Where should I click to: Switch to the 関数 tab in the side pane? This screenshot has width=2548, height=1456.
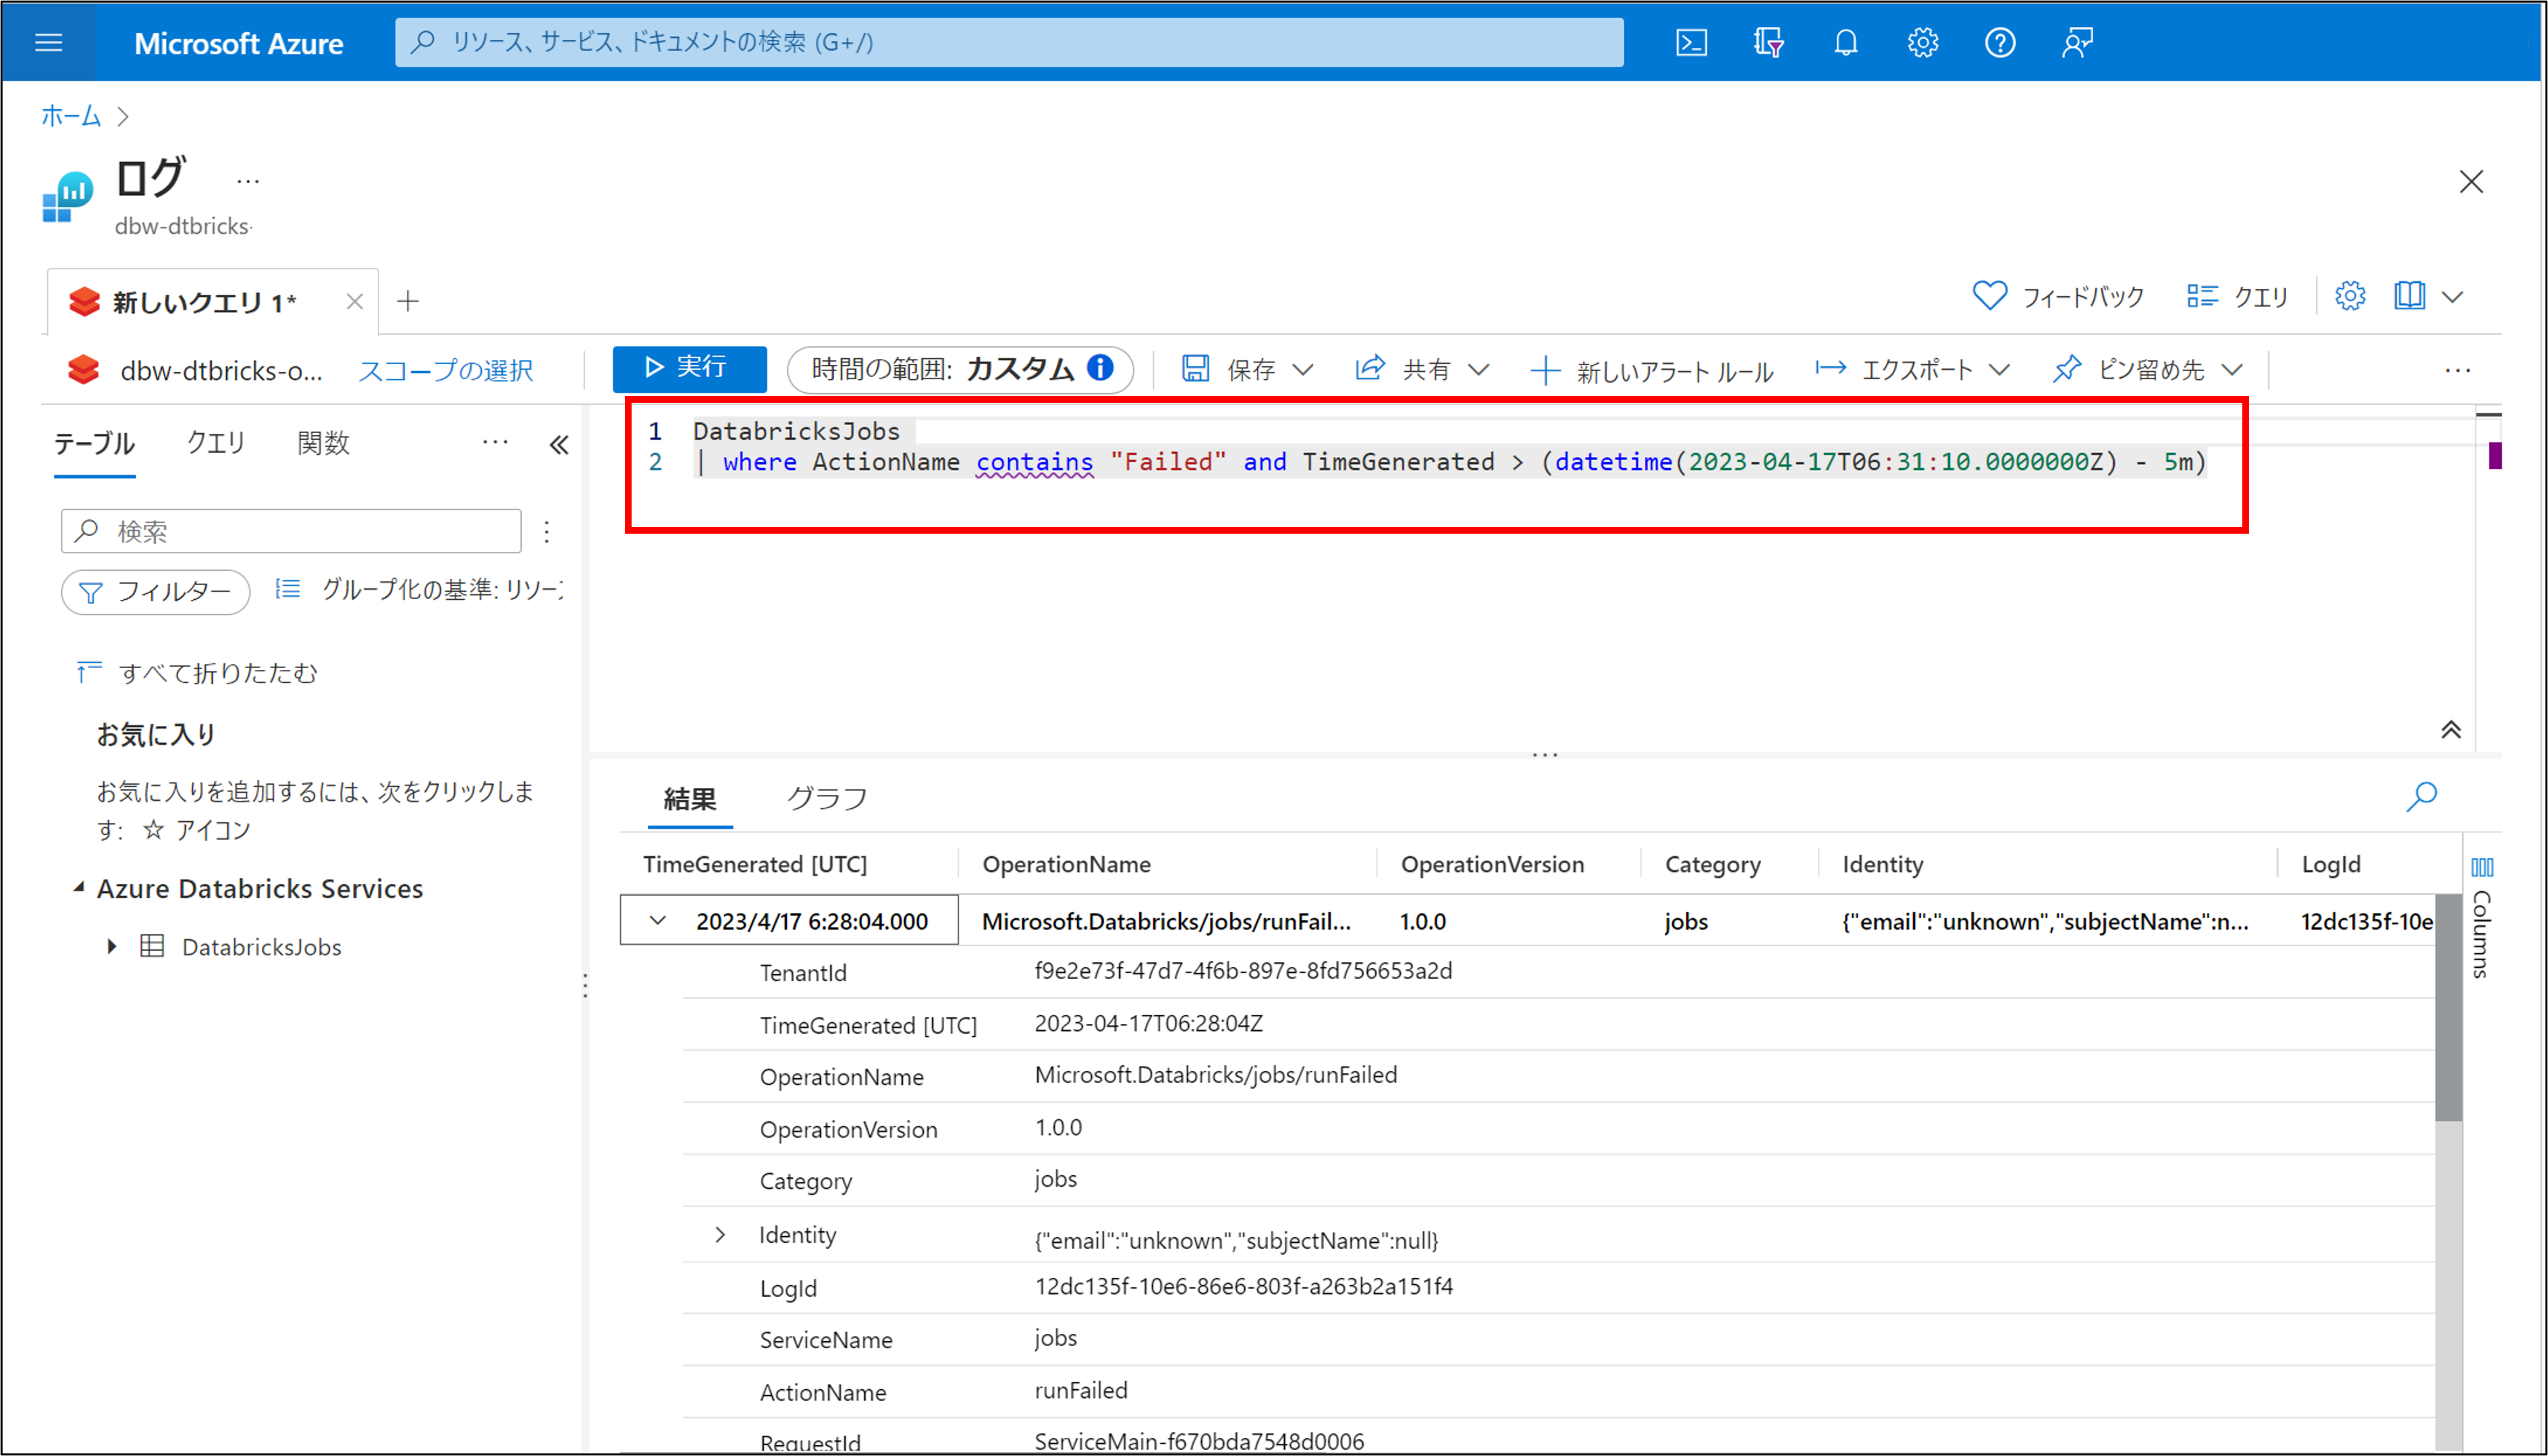coord(323,443)
